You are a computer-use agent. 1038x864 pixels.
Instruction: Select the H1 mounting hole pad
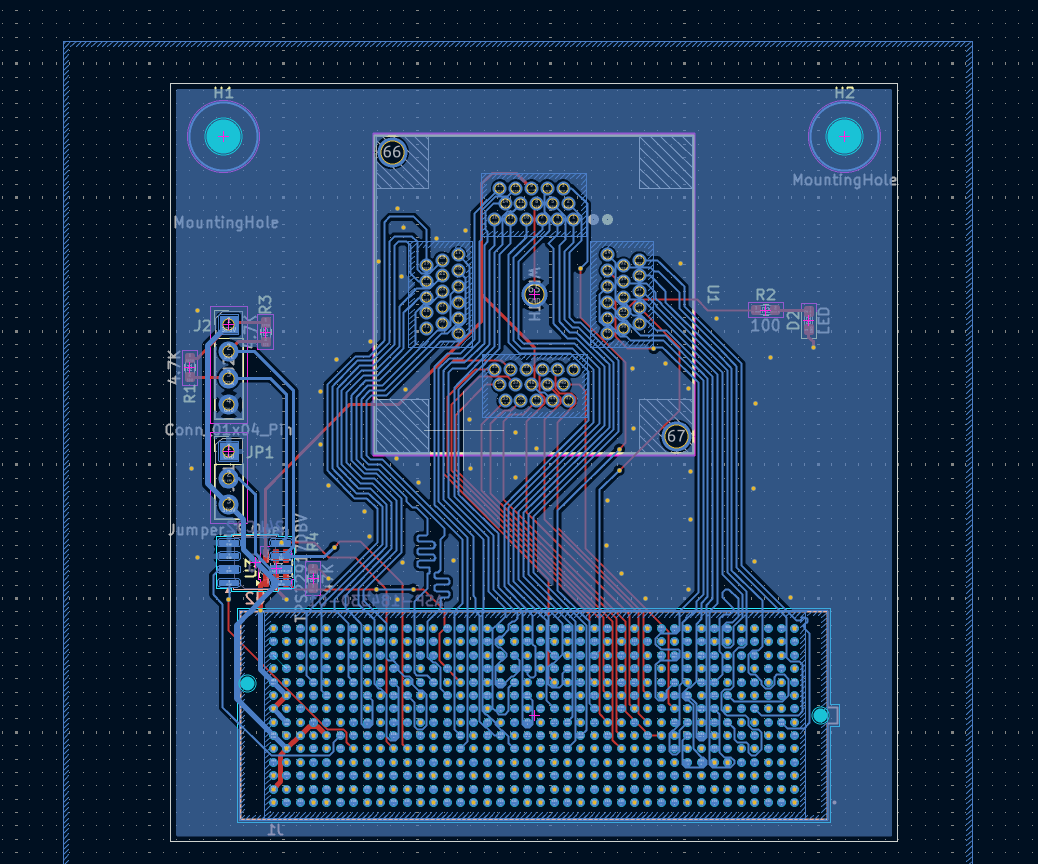tap(224, 136)
